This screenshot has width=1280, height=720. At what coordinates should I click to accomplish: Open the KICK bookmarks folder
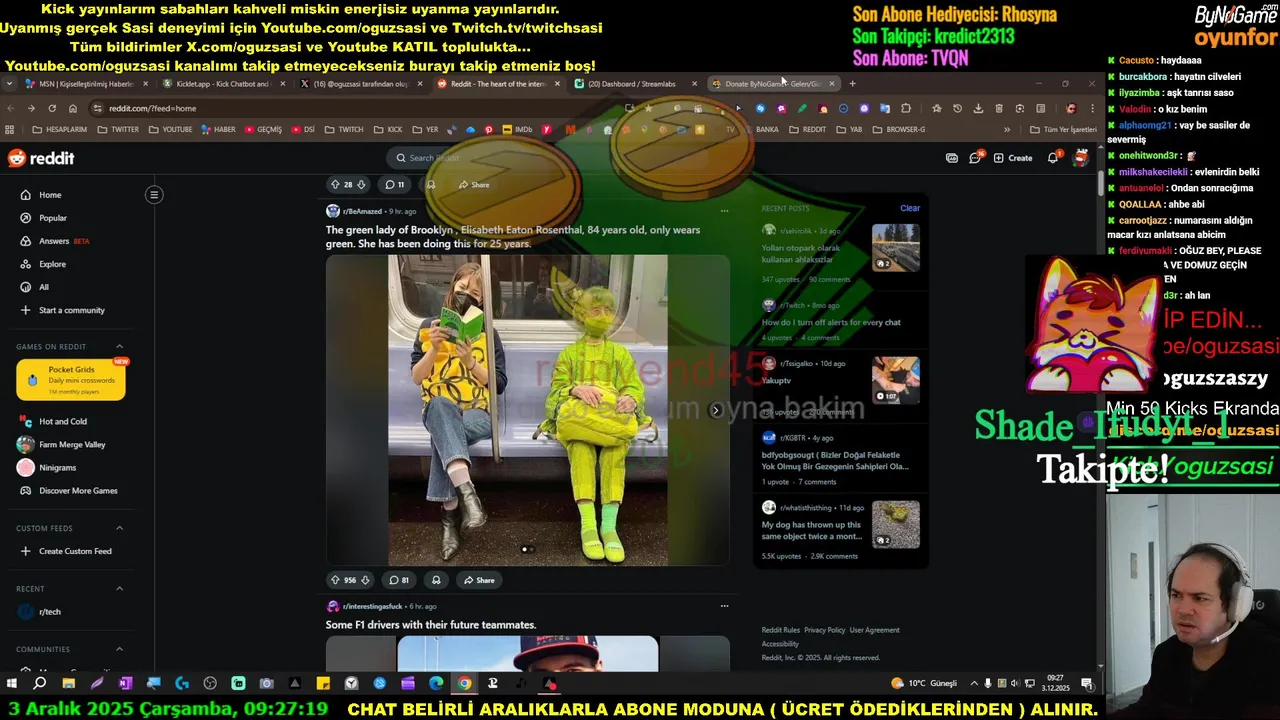[388, 129]
